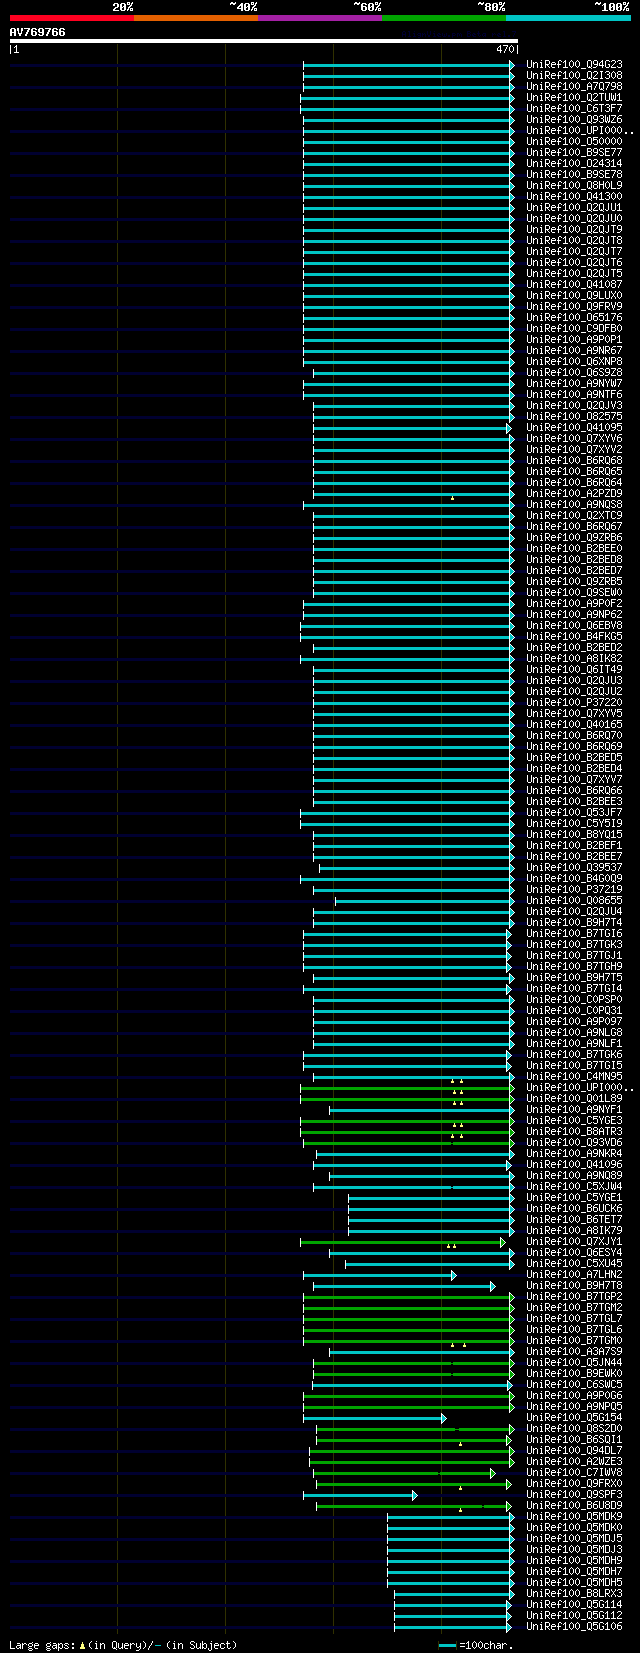Click the UniRef100_B4FKG5 label
Image resolution: width=640 pixels, height=1653 pixels.
(x=574, y=637)
